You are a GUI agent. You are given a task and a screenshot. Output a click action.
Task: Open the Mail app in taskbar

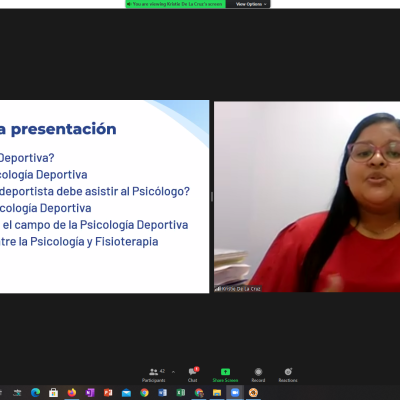126,393
